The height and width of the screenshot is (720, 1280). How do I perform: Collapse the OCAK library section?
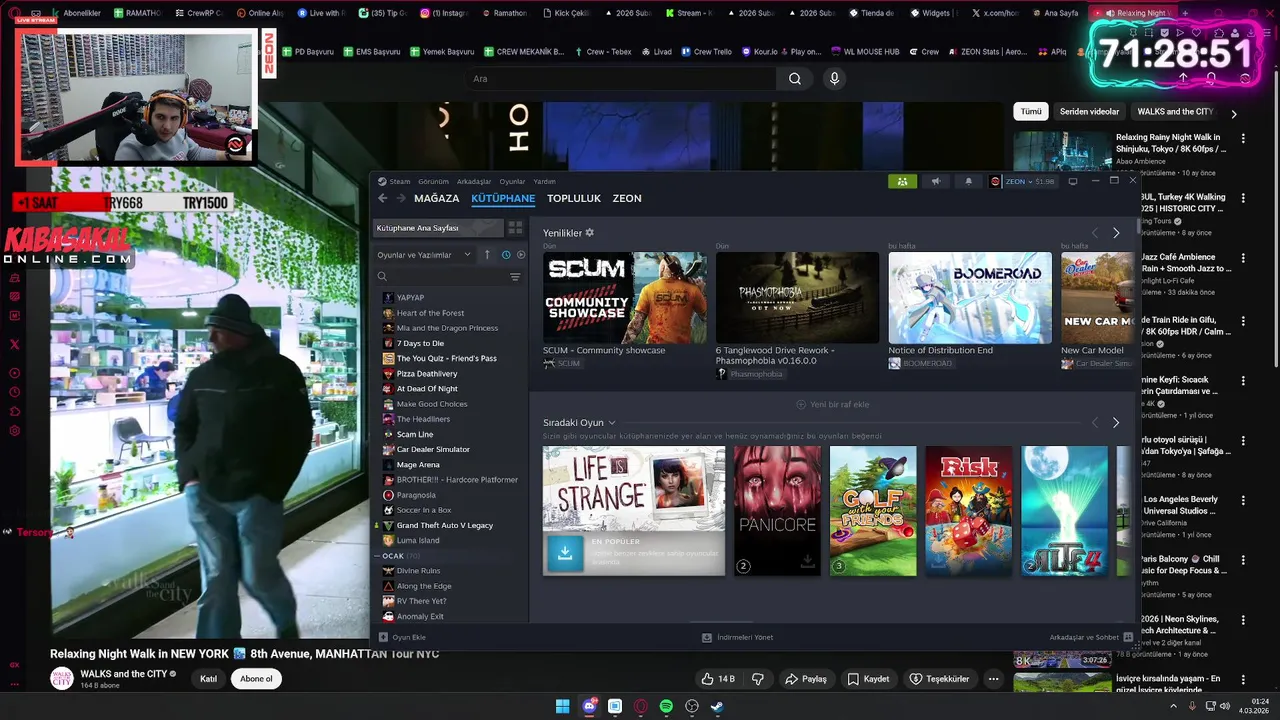click(378, 556)
